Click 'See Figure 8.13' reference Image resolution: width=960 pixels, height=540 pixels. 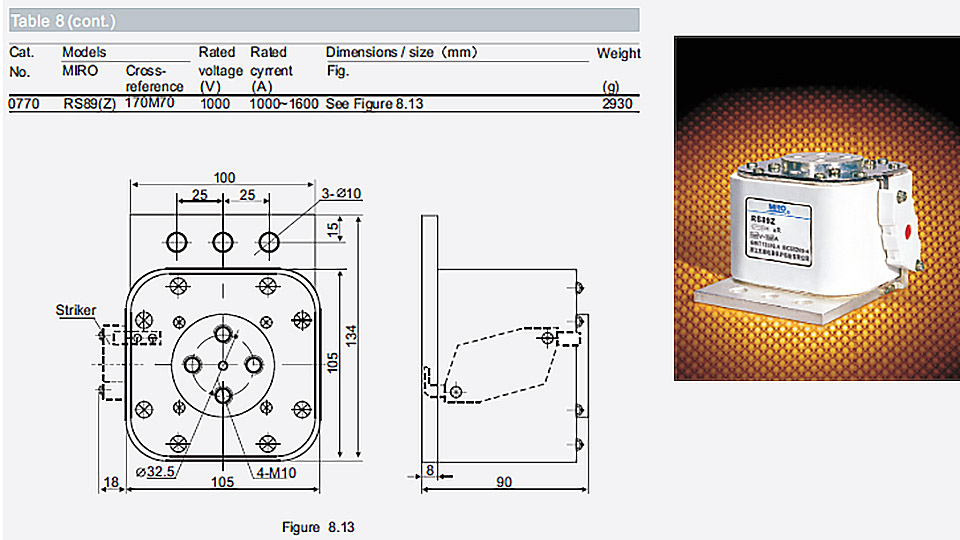[x=374, y=103]
